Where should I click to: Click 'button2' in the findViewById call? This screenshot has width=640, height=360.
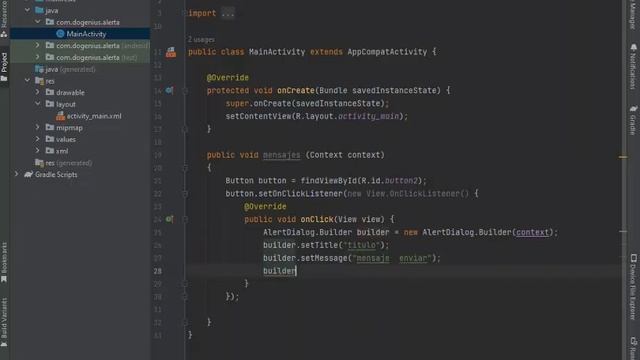click(x=401, y=181)
